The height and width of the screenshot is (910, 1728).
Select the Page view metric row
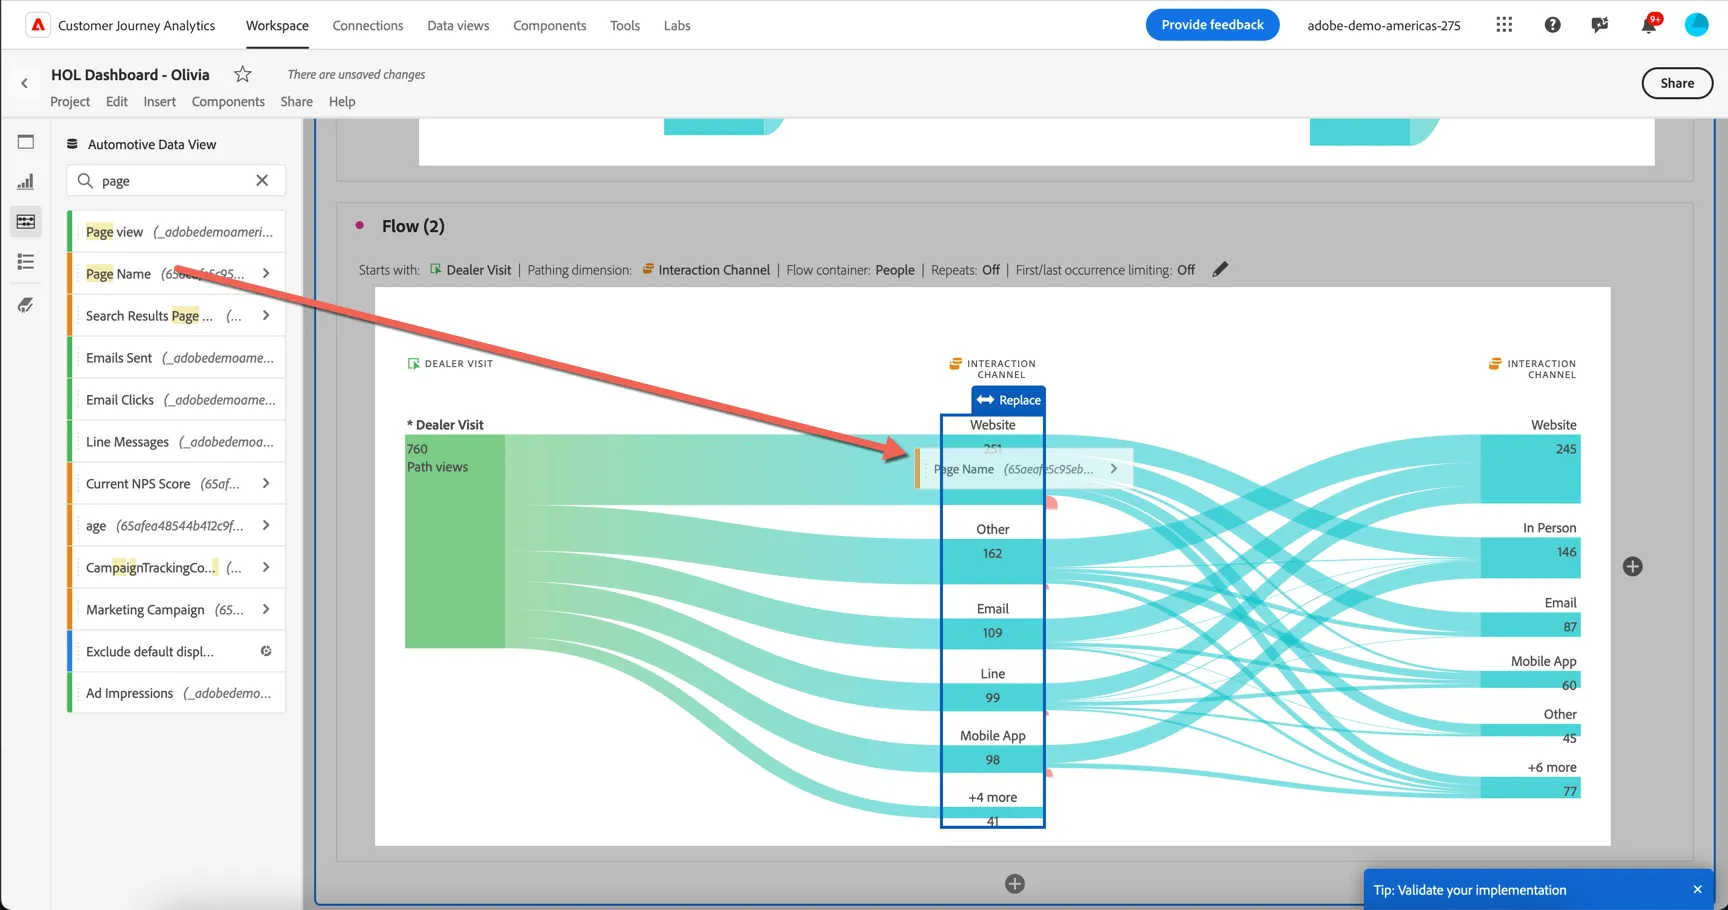(x=177, y=232)
